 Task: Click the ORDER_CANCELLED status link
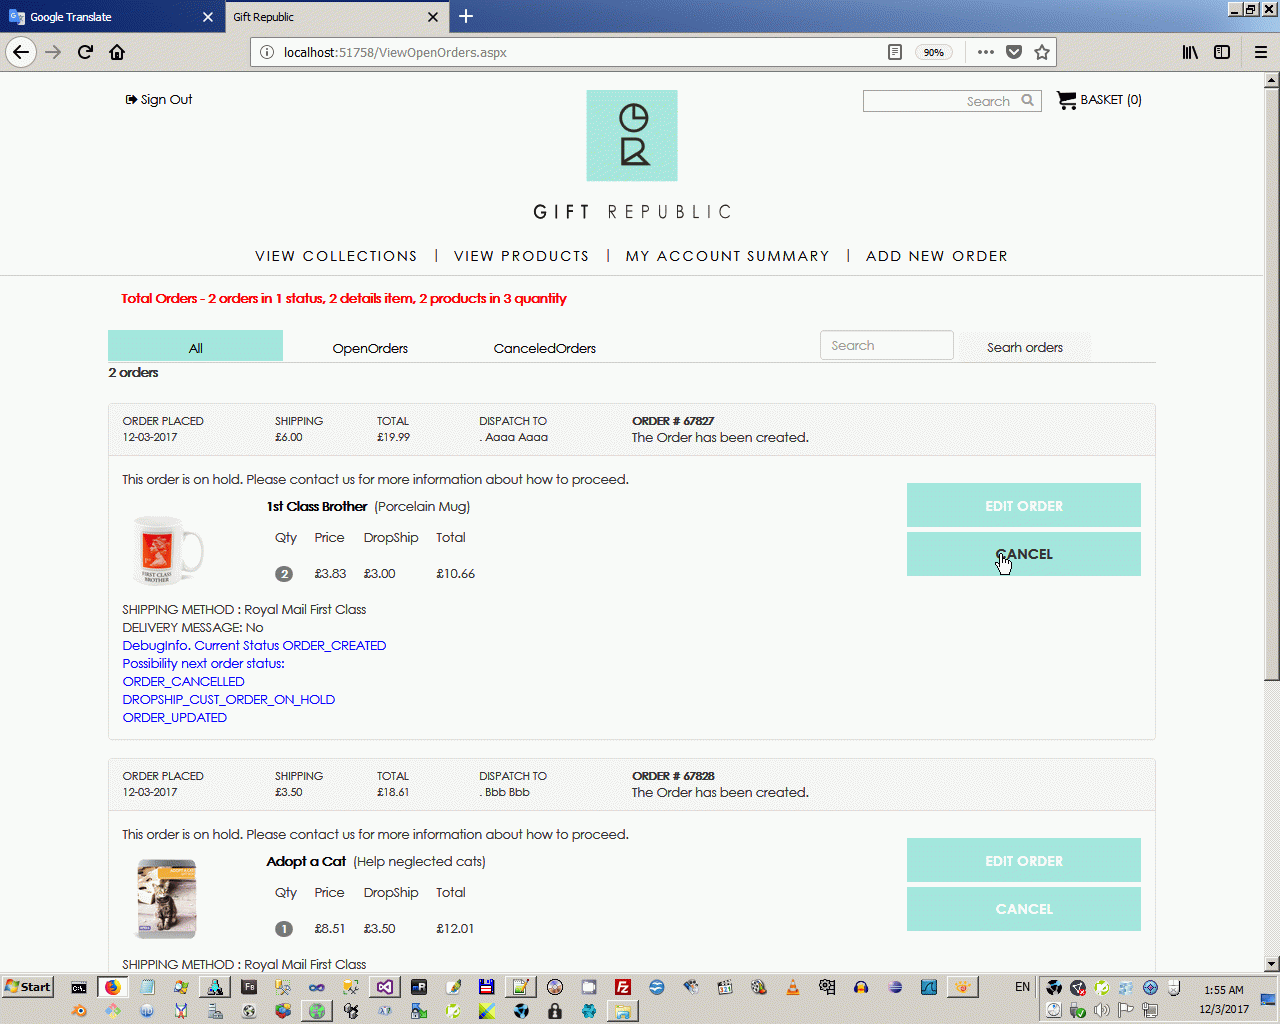[x=183, y=681]
